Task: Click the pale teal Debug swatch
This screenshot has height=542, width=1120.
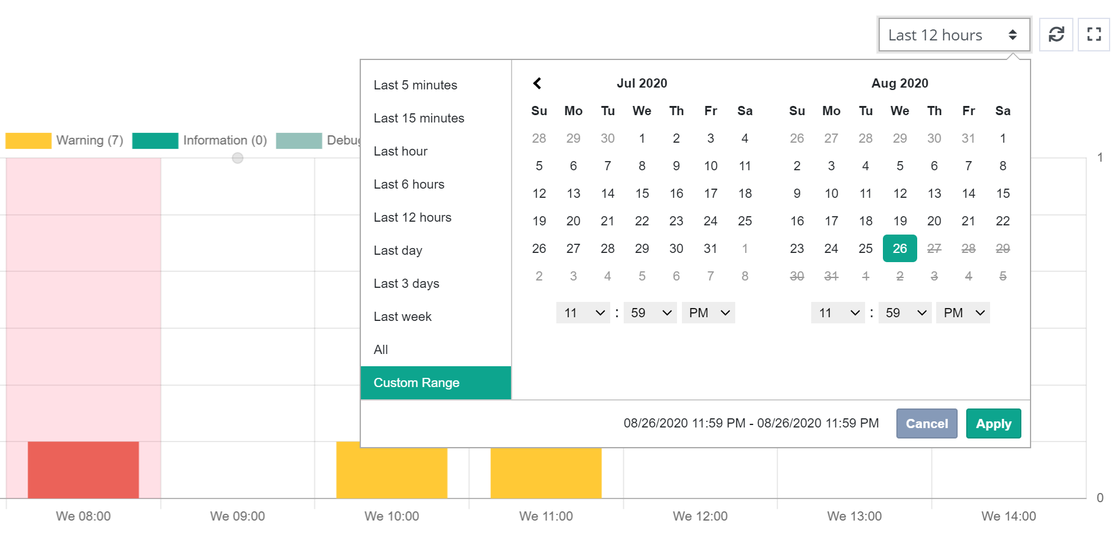Action: point(299,141)
